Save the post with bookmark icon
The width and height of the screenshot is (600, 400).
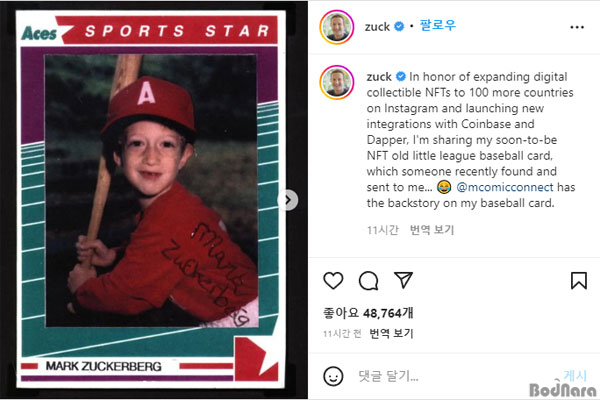[579, 281]
